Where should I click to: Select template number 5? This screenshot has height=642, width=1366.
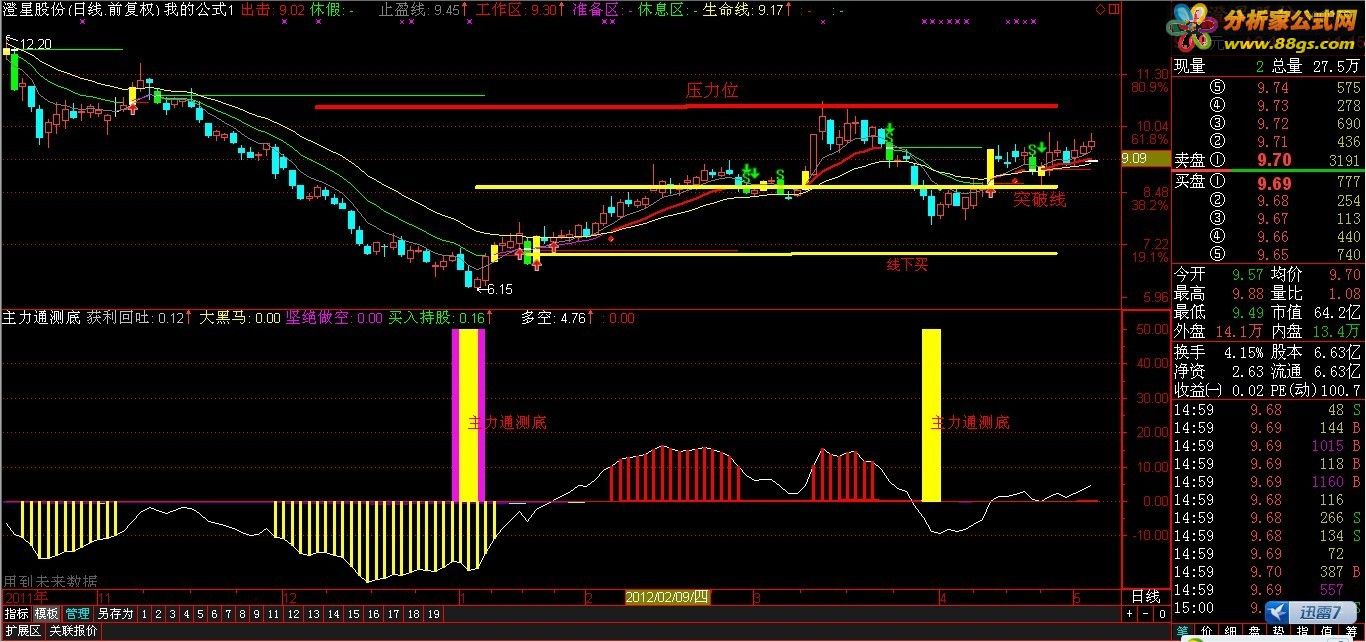(x=200, y=614)
